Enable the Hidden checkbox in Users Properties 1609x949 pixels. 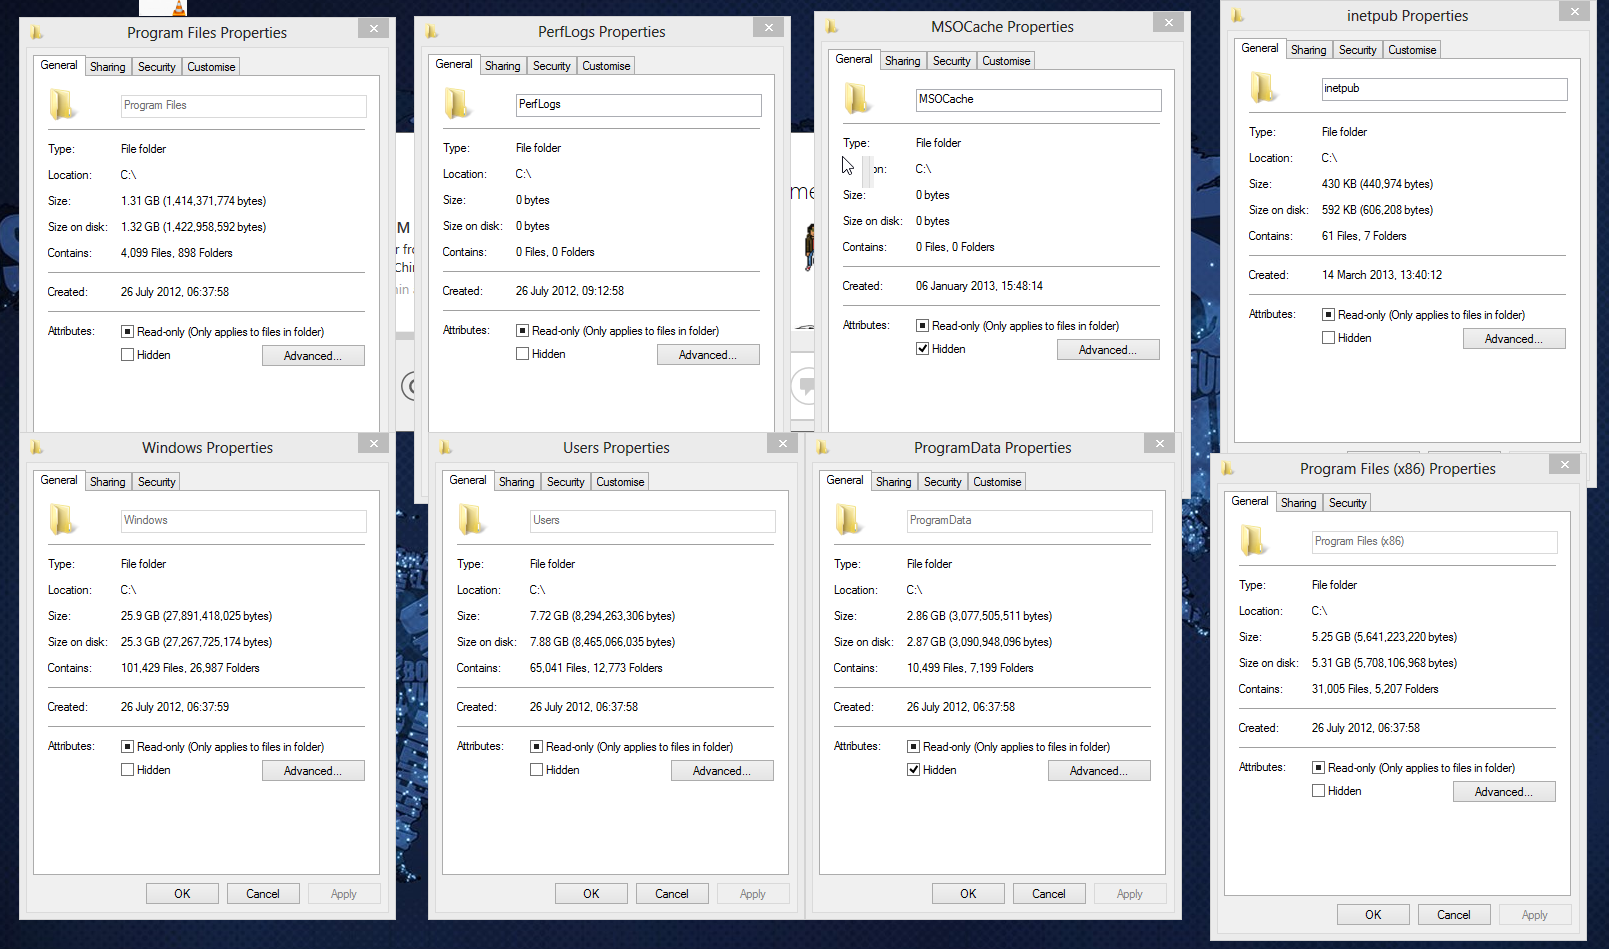pos(536,770)
